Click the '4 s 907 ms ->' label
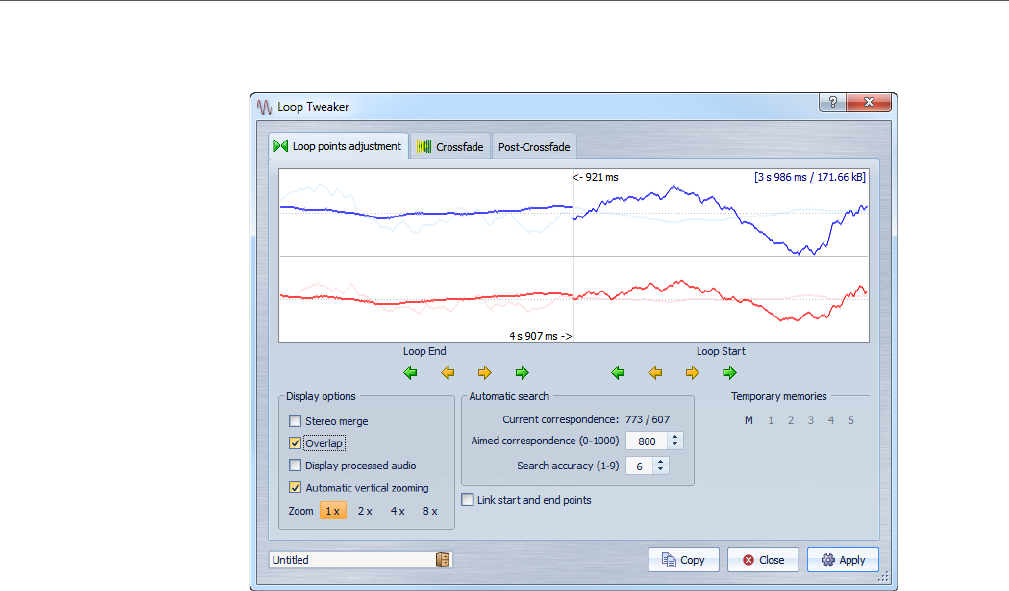The height and width of the screenshot is (591, 1009). 541,336
